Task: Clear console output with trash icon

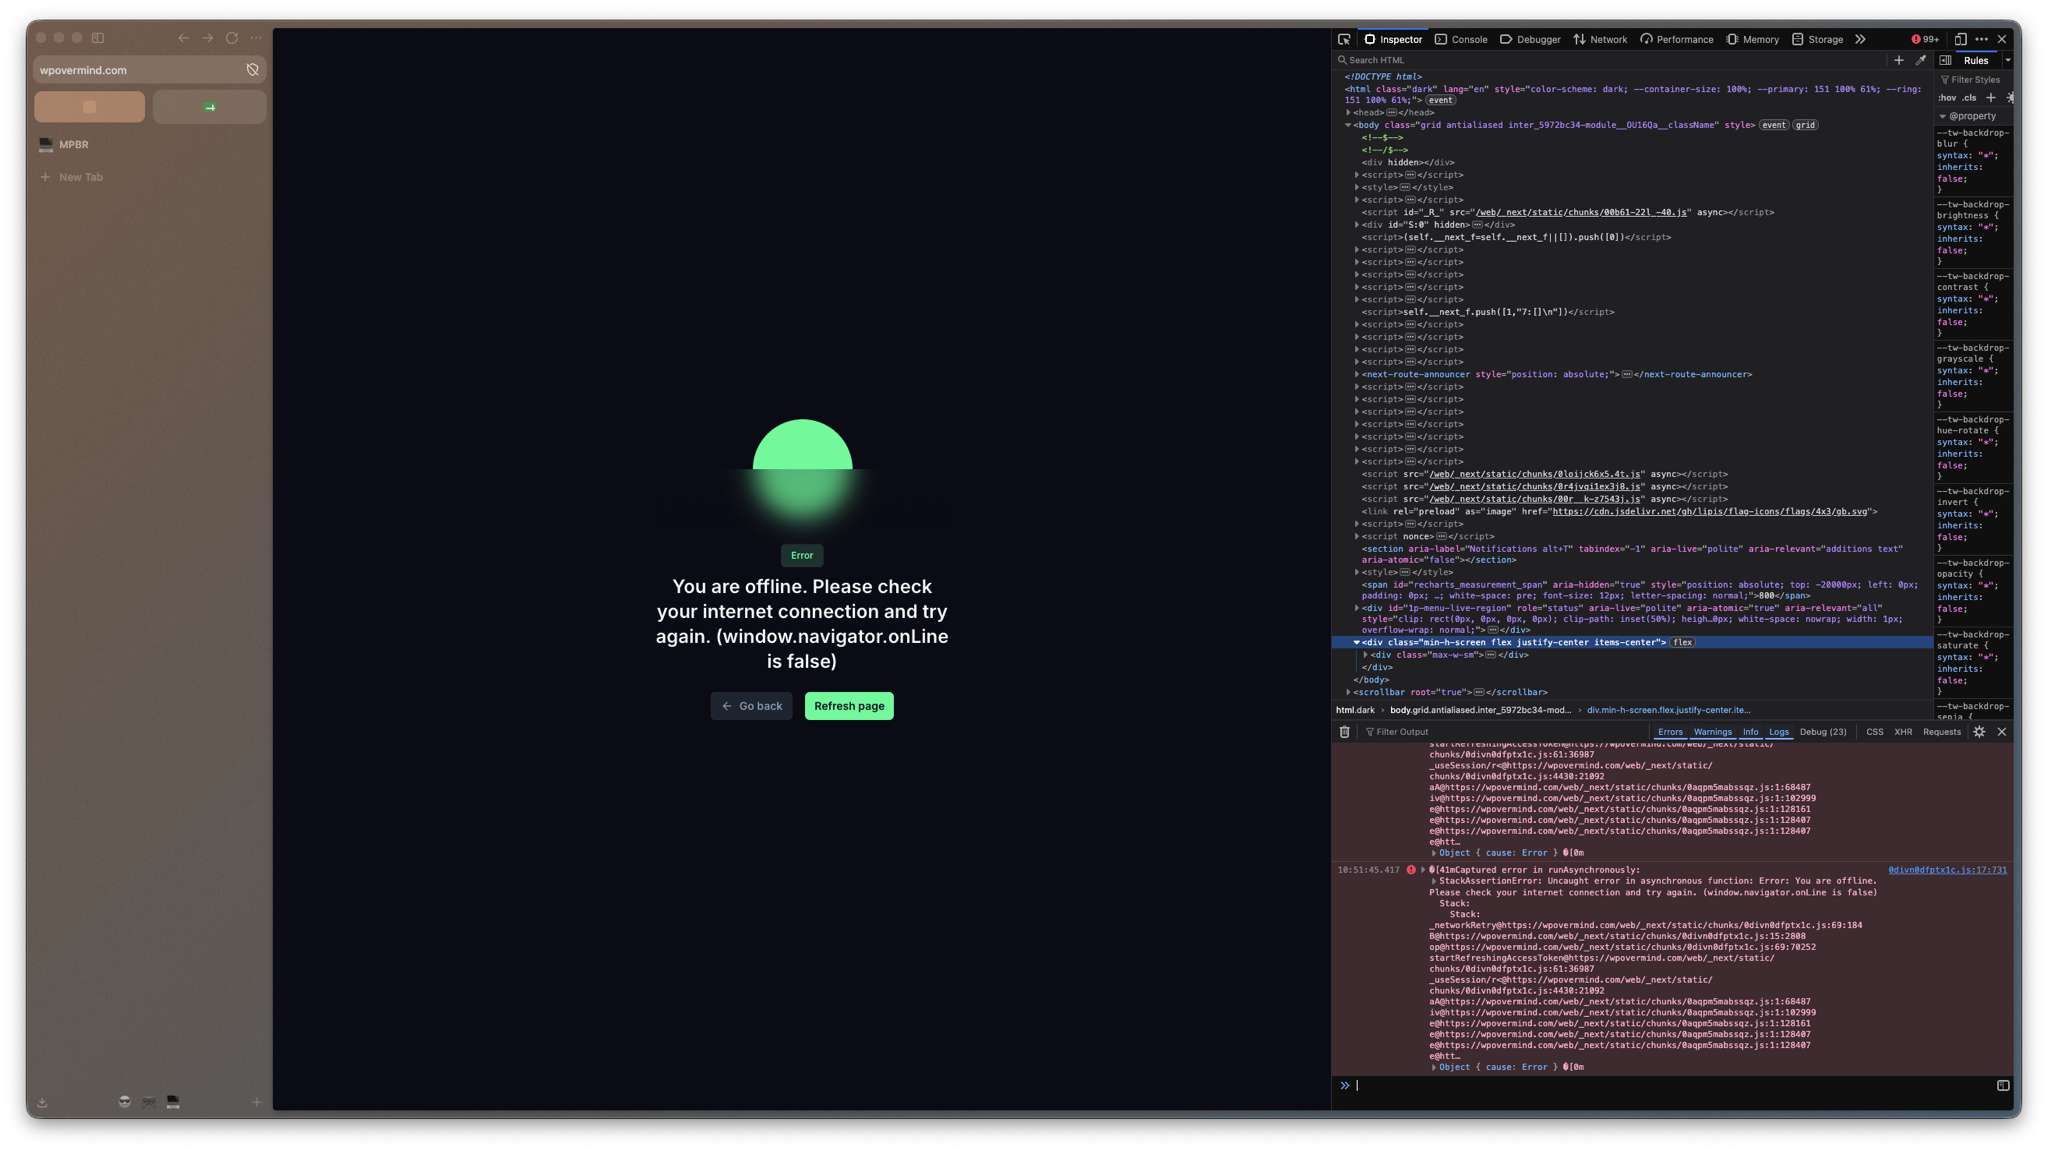Action: [x=1344, y=732]
